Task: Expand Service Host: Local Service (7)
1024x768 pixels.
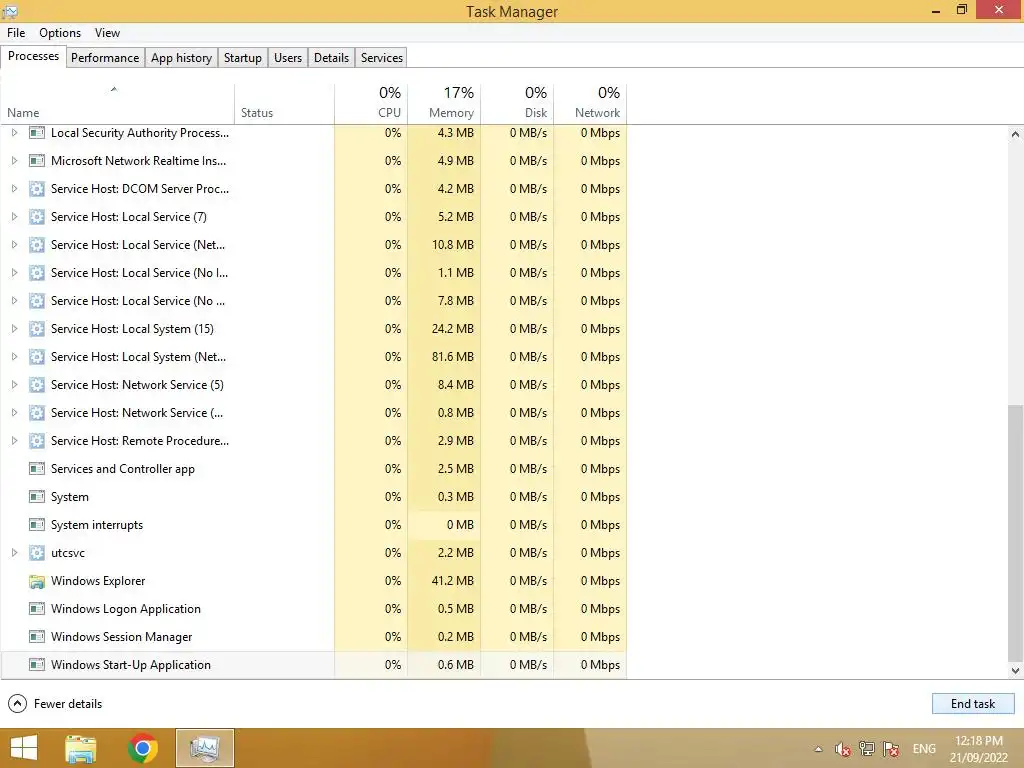Action: [x=14, y=217]
